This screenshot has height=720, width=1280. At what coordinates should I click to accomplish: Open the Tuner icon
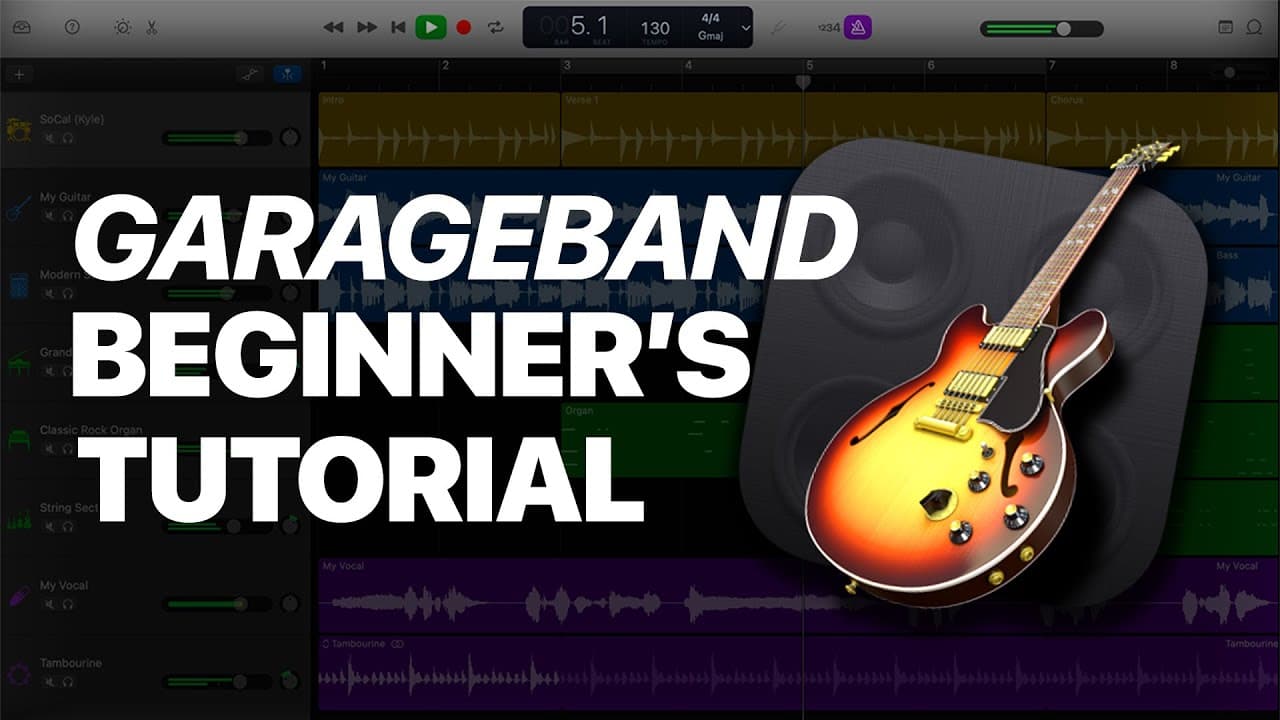tap(780, 28)
